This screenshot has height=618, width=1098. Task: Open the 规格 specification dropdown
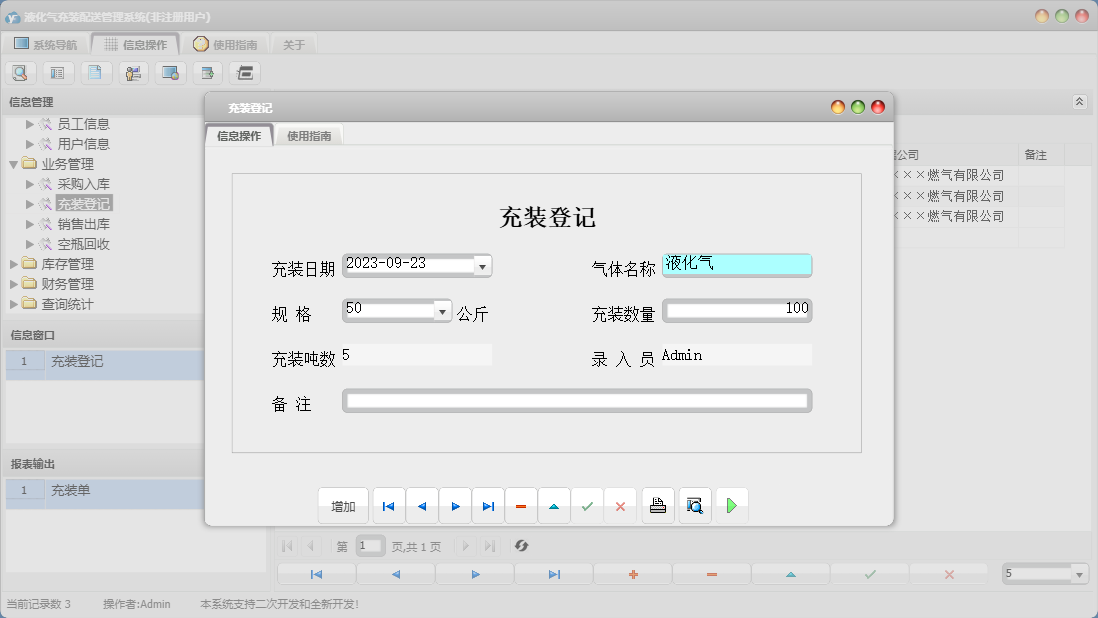point(441,311)
